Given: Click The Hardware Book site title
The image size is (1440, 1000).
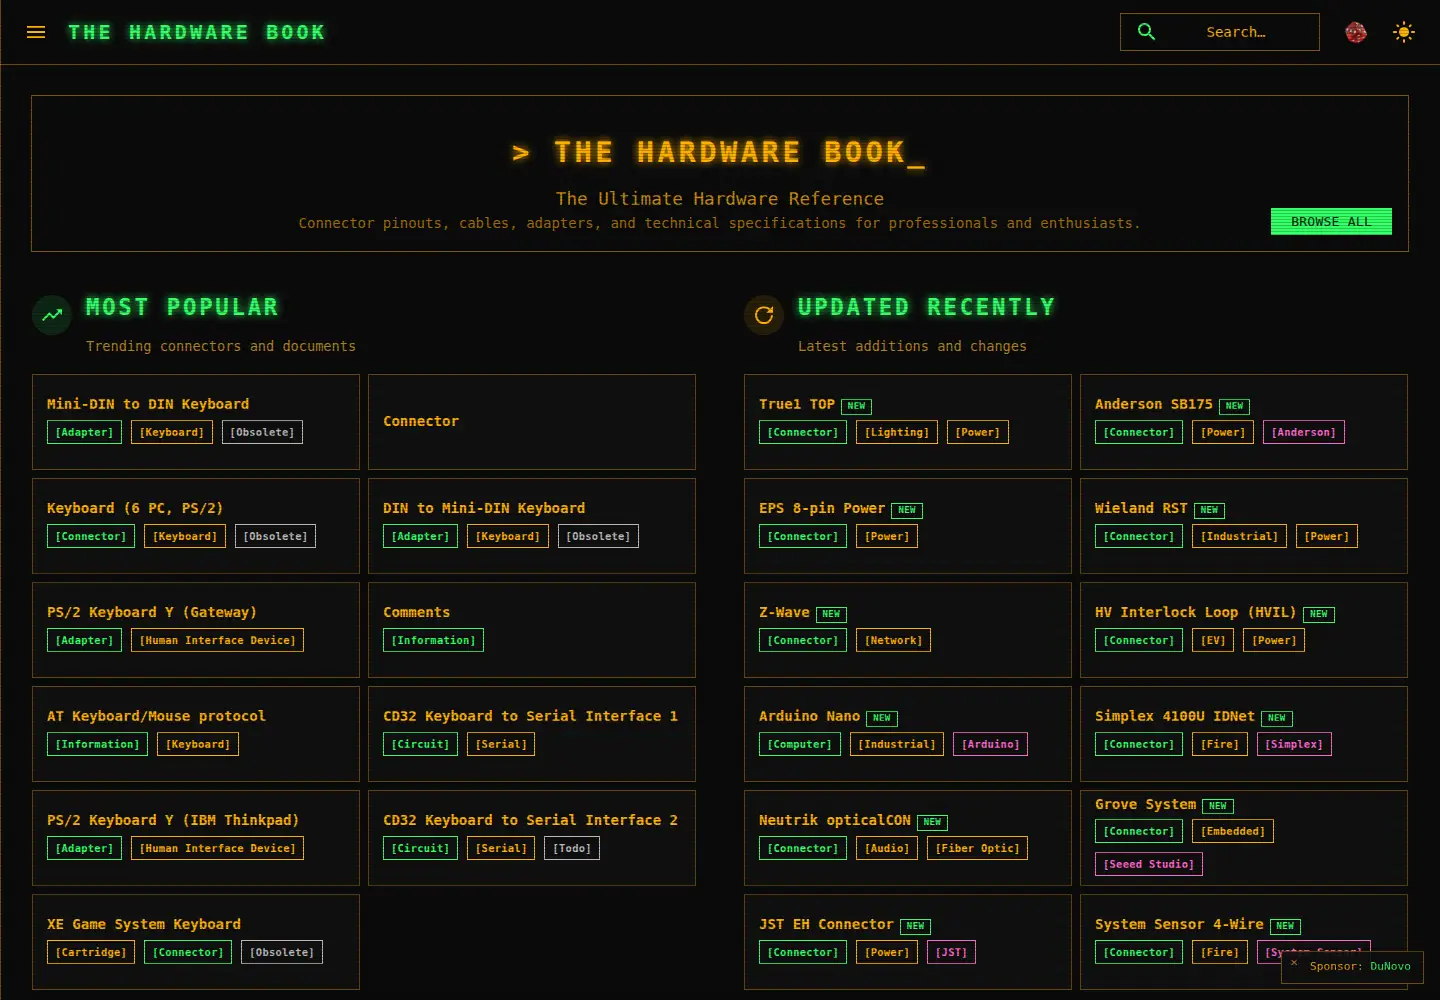Looking at the screenshot, I should 197,32.
